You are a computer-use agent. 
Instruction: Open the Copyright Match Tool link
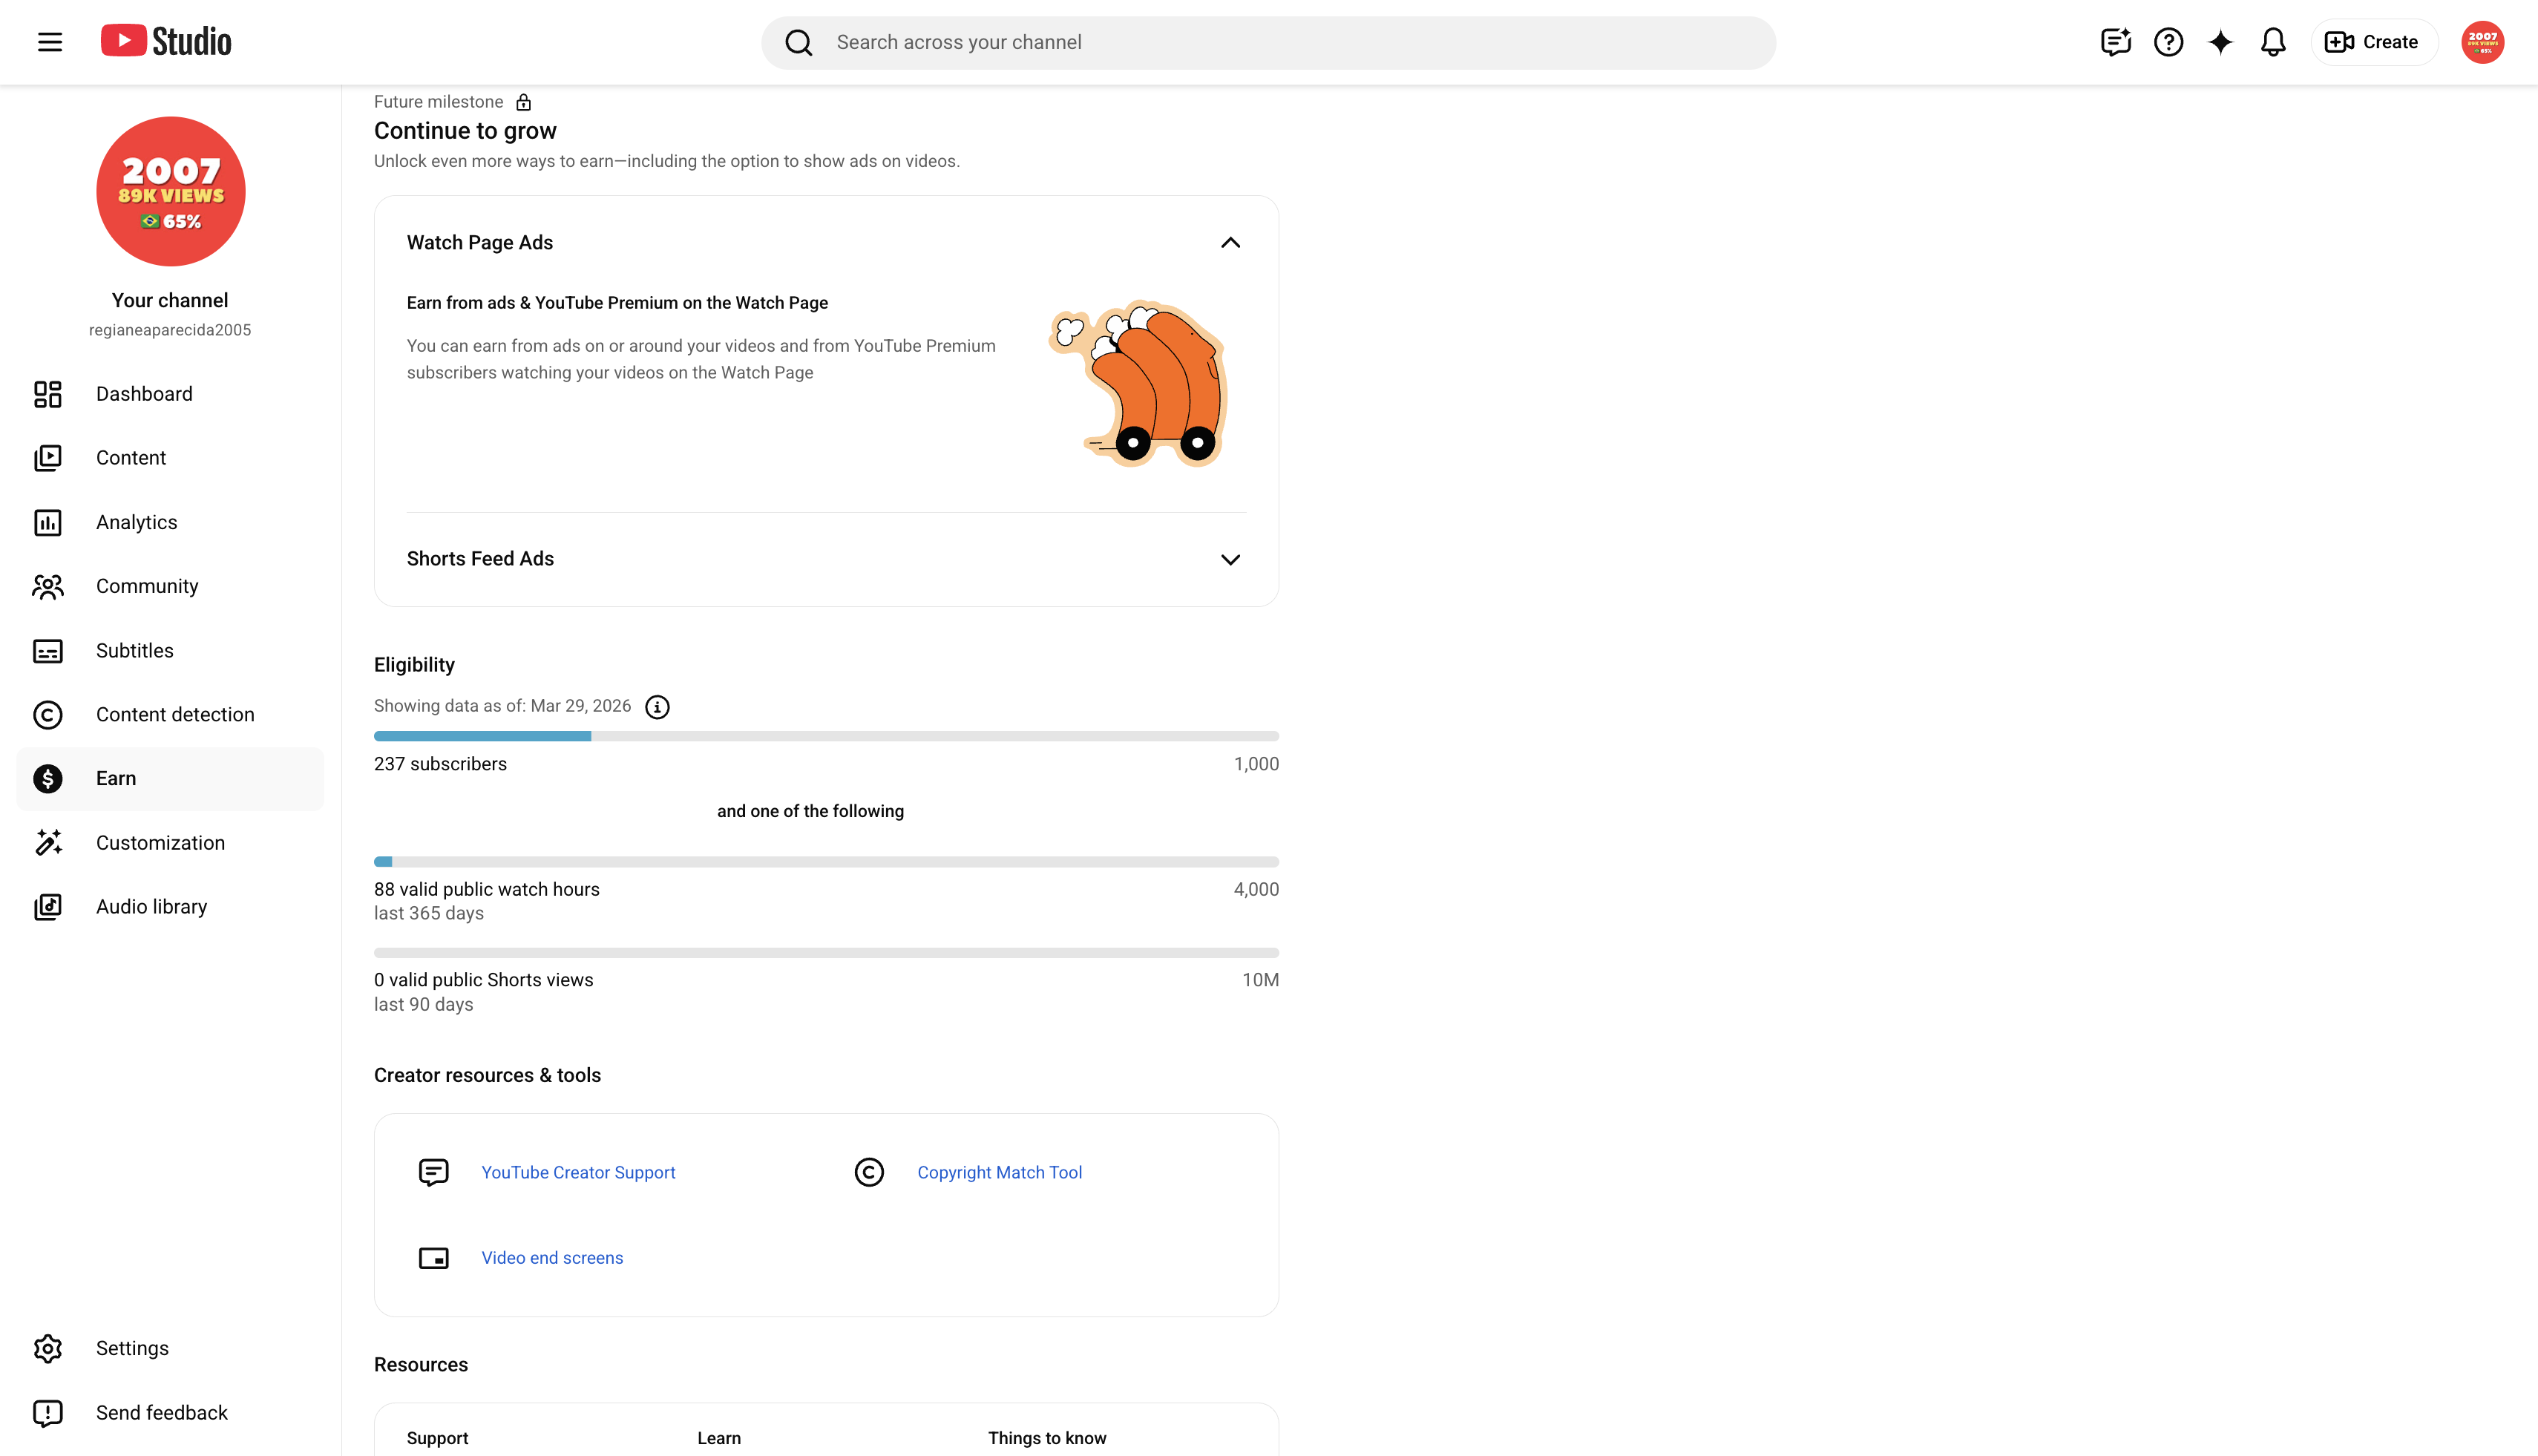coord(999,1172)
